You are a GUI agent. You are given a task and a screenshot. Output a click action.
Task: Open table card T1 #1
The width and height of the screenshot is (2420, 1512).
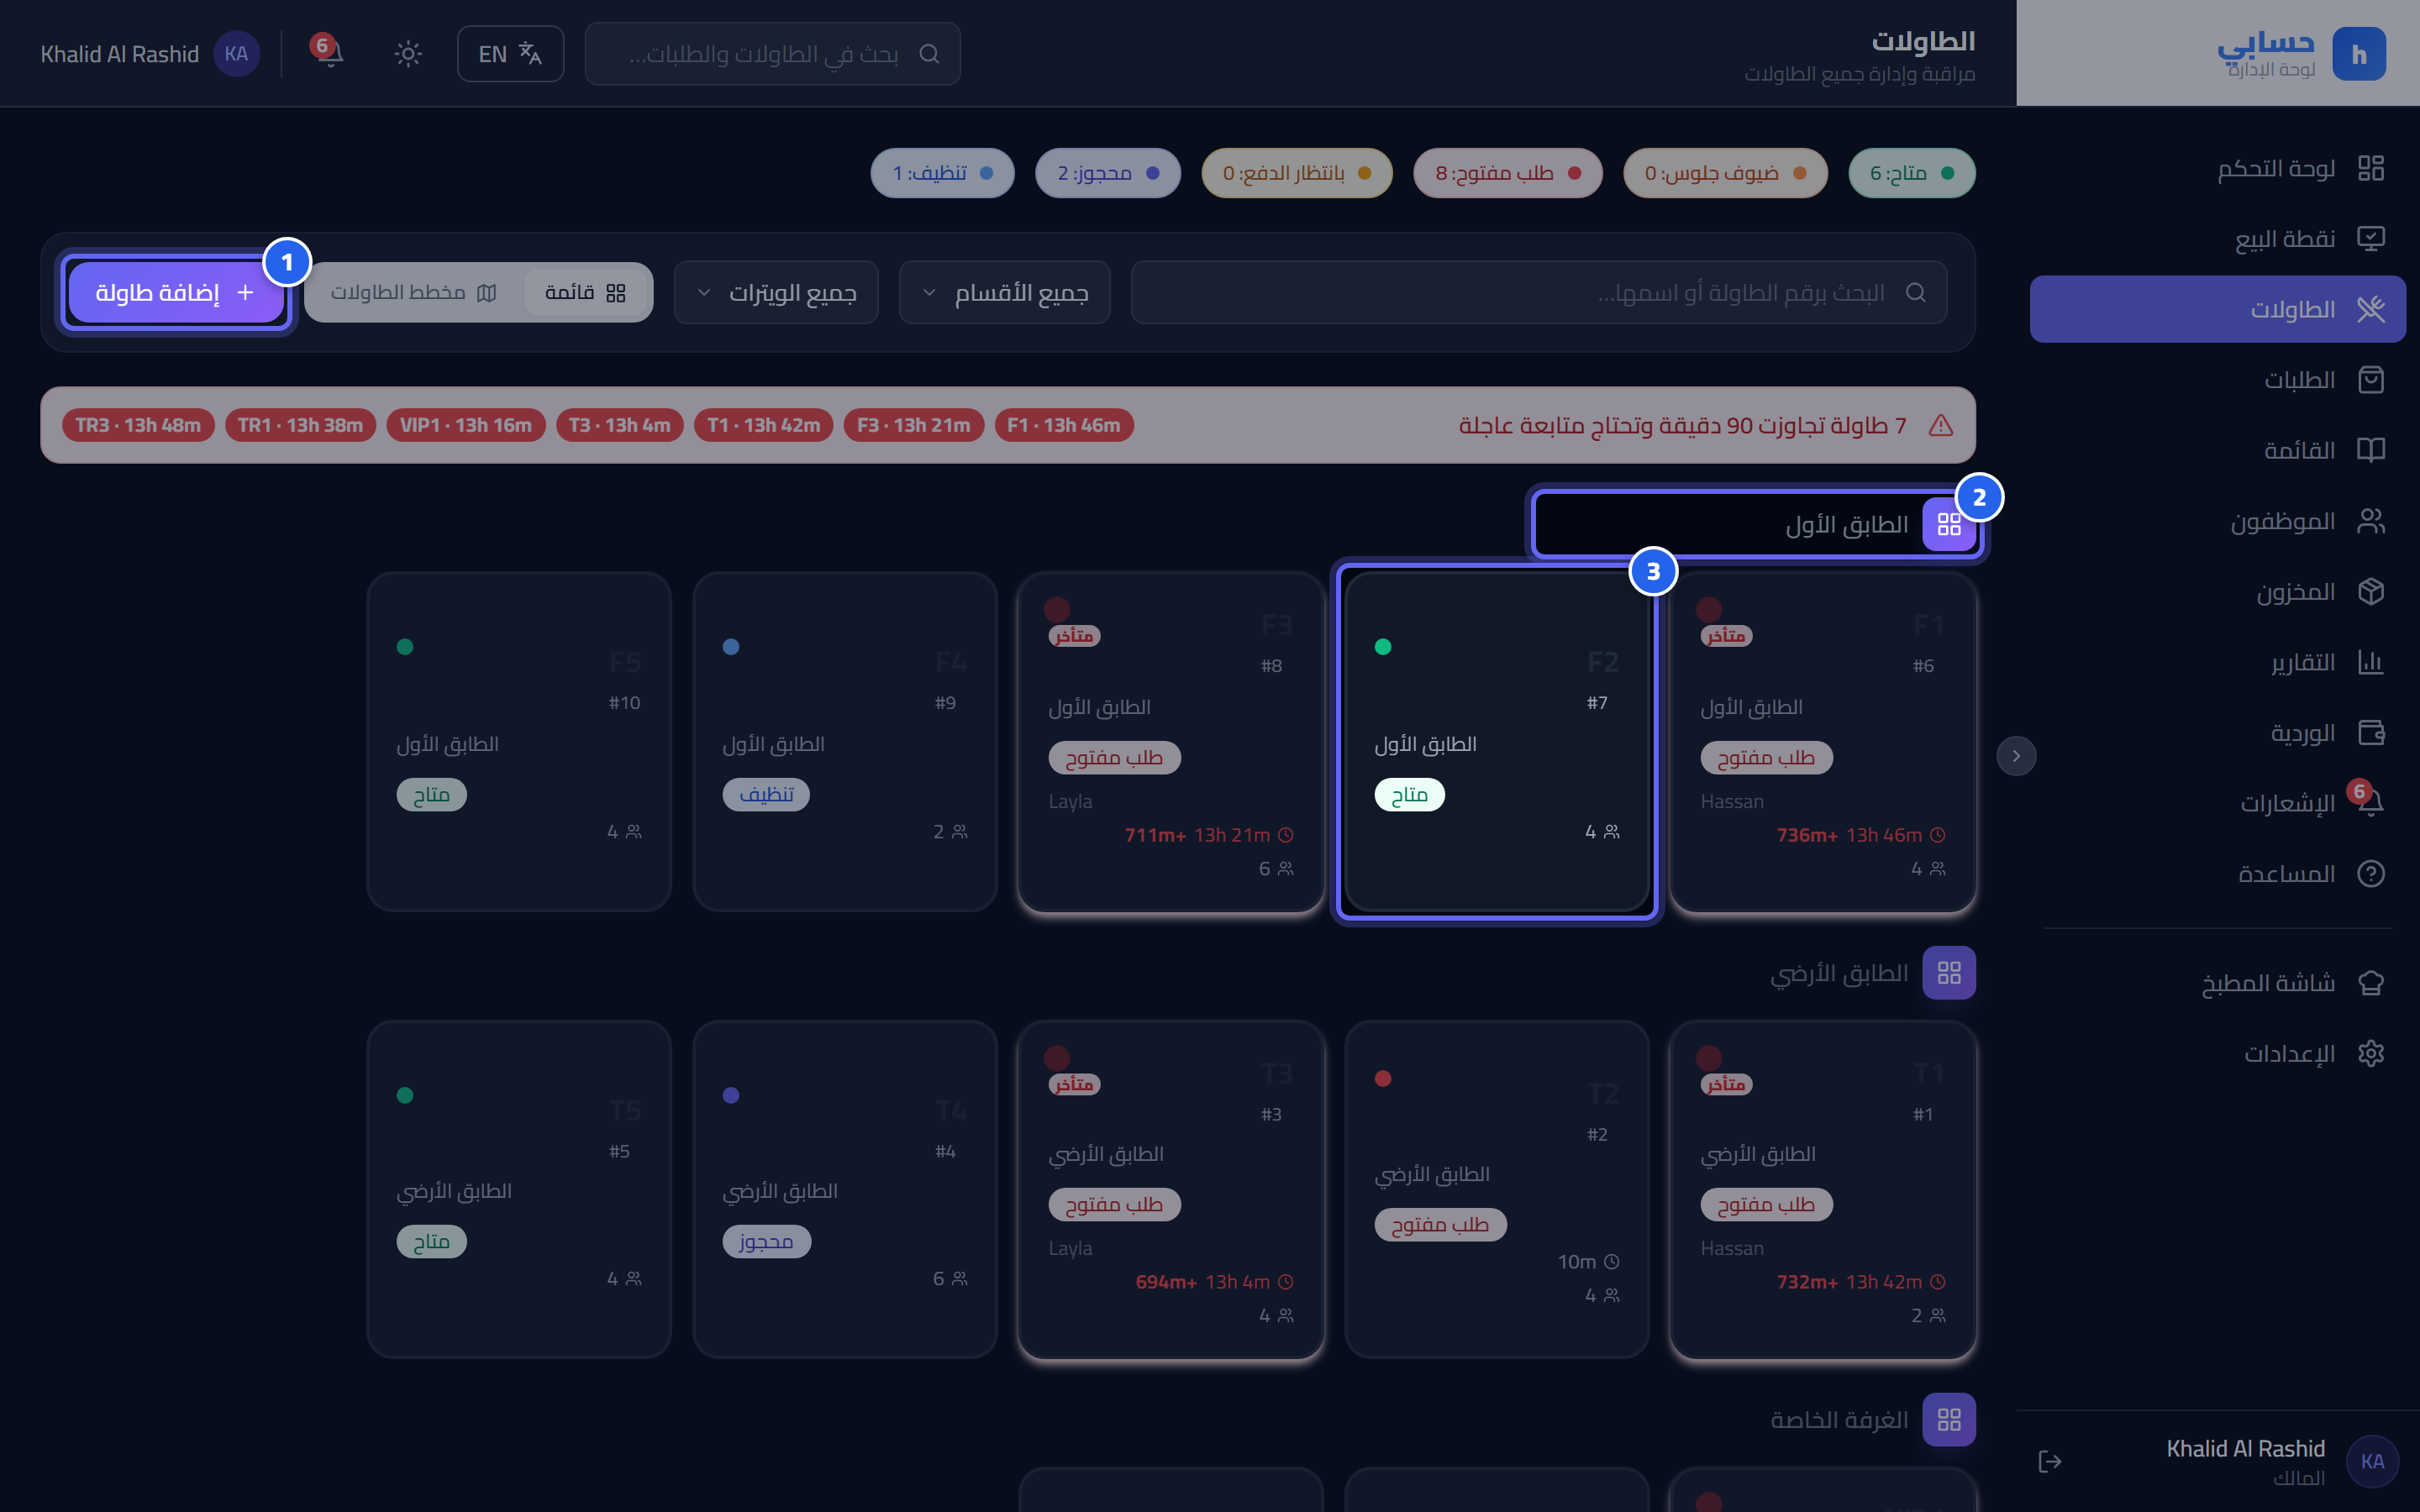coord(1823,1190)
